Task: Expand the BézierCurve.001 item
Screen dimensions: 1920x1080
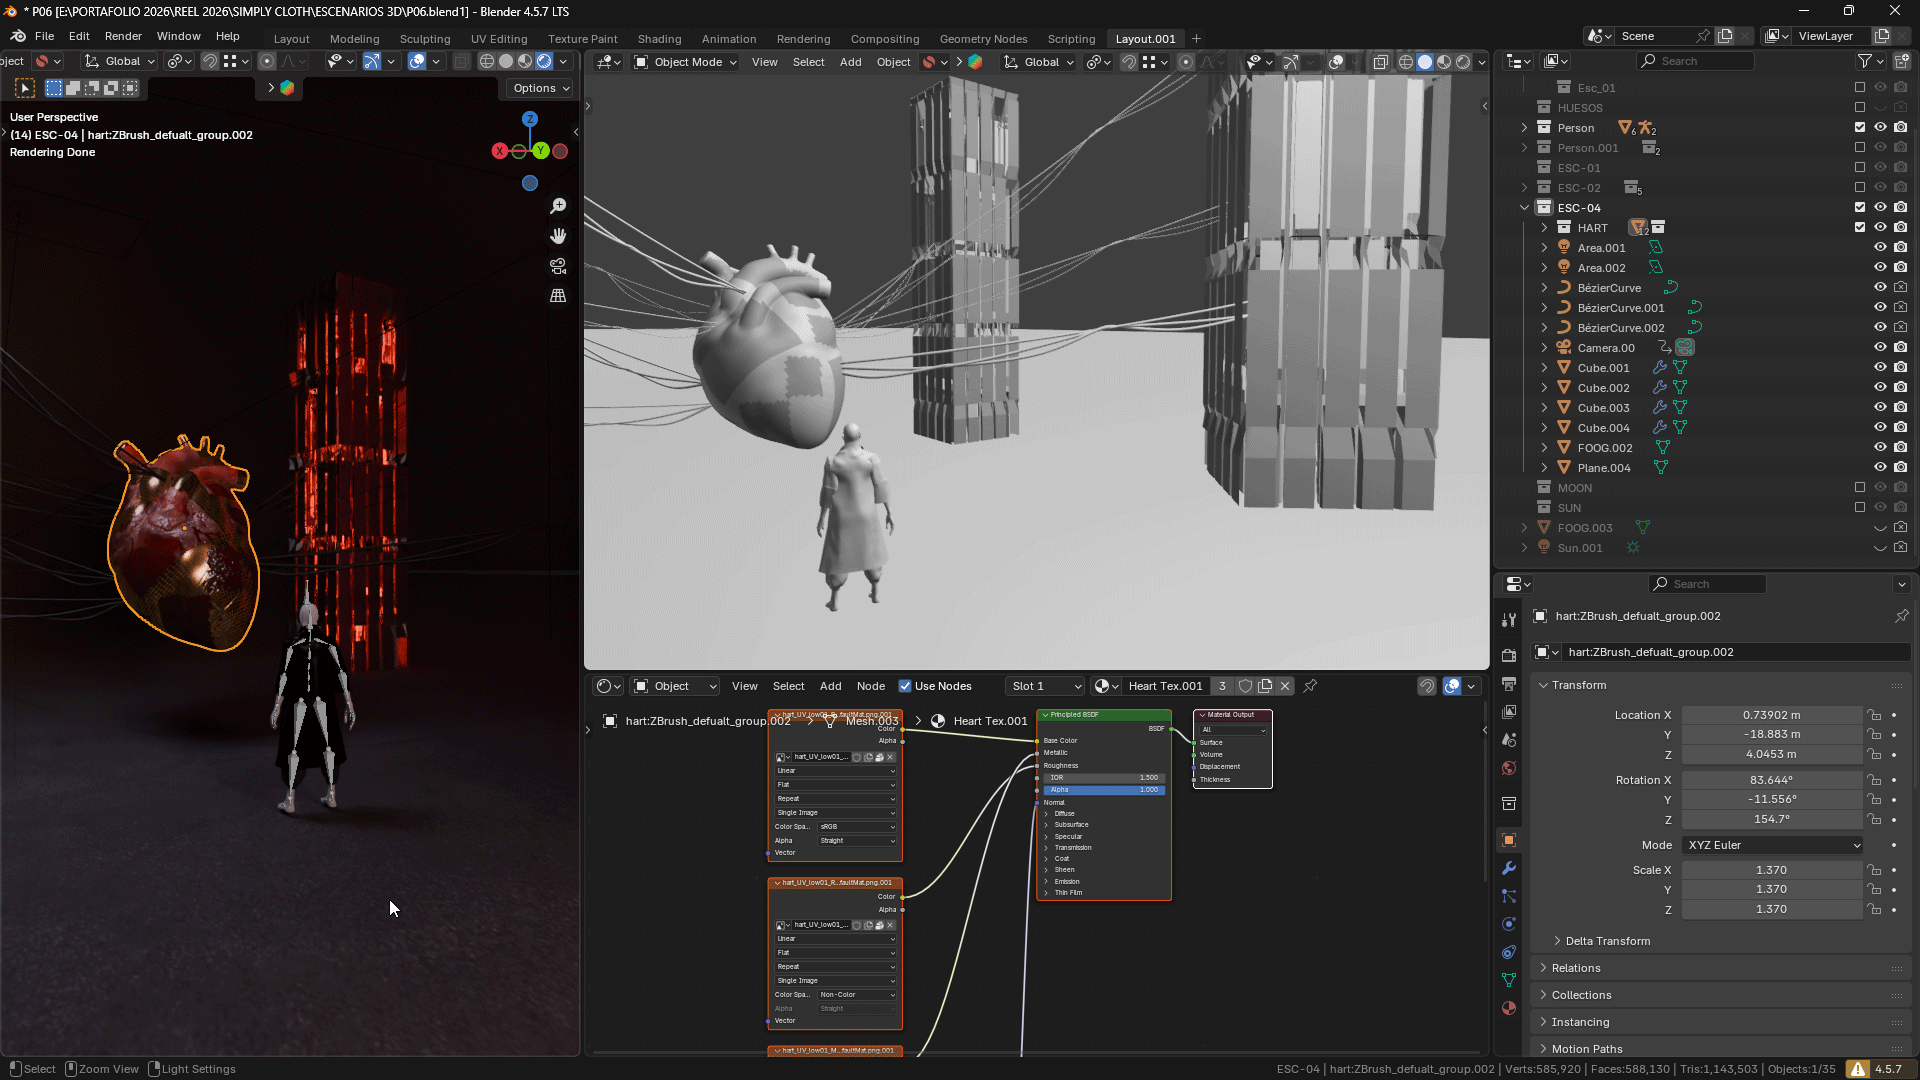Action: (1544, 308)
